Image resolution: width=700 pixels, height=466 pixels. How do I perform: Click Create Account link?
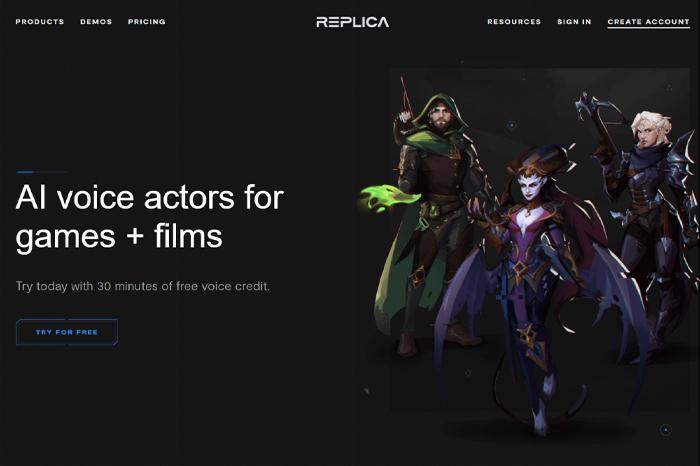(648, 22)
